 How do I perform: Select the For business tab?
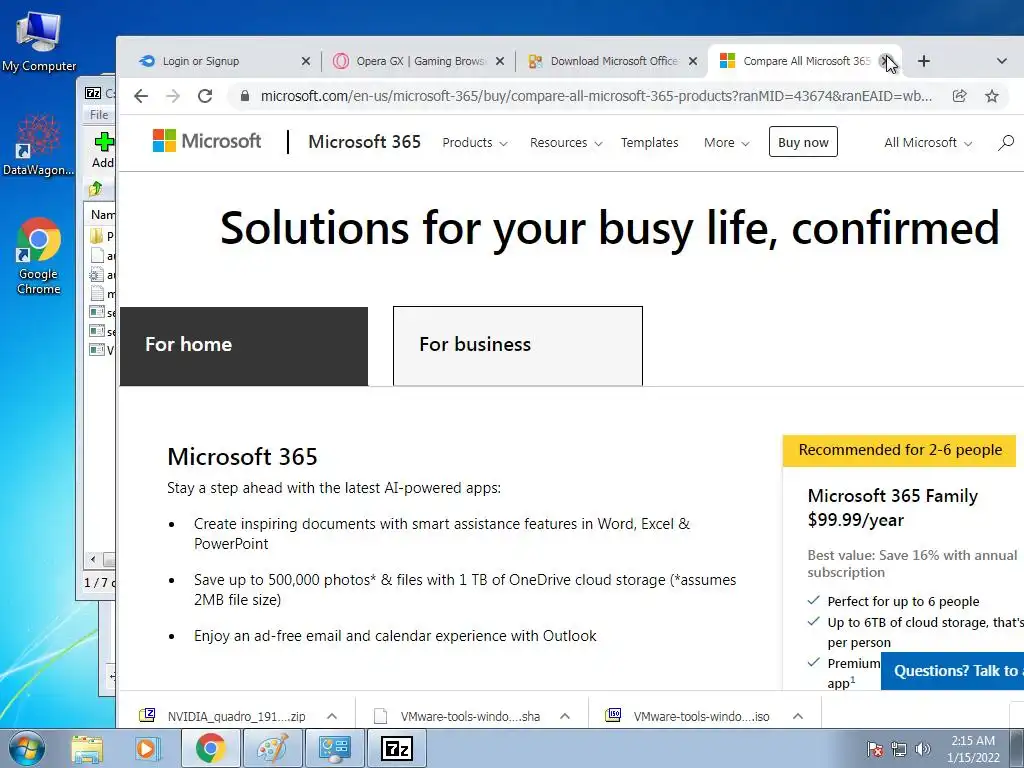[518, 346]
